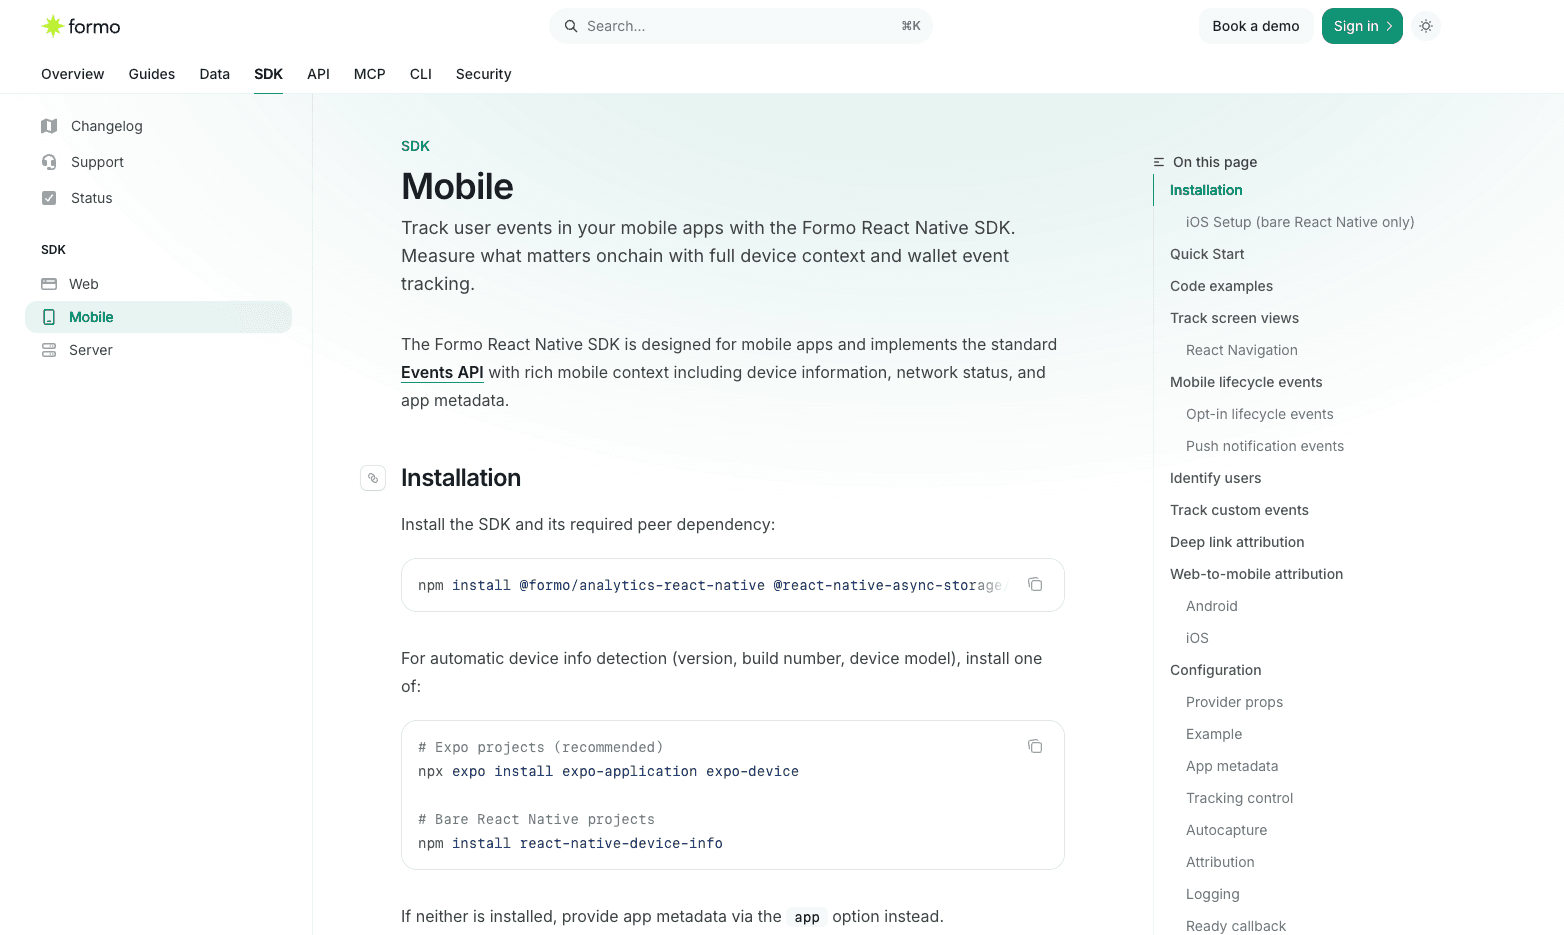Jump to Identify users section
The height and width of the screenshot is (935, 1564).
click(1215, 478)
